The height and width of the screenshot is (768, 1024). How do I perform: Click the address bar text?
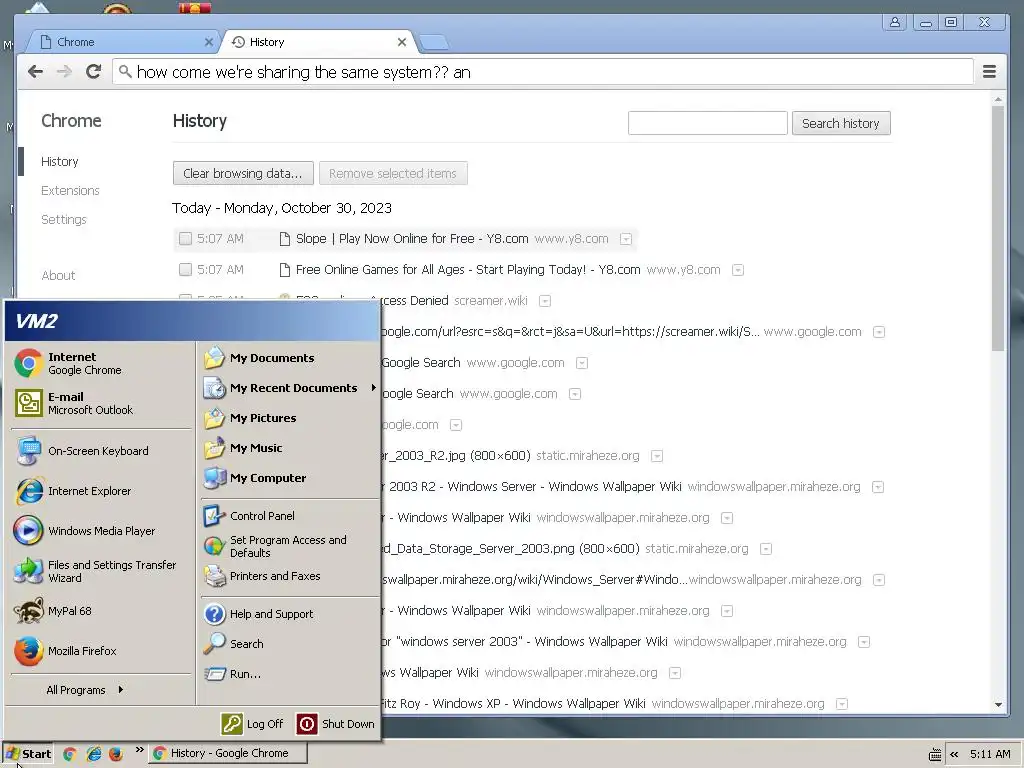pyautogui.click(x=304, y=72)
